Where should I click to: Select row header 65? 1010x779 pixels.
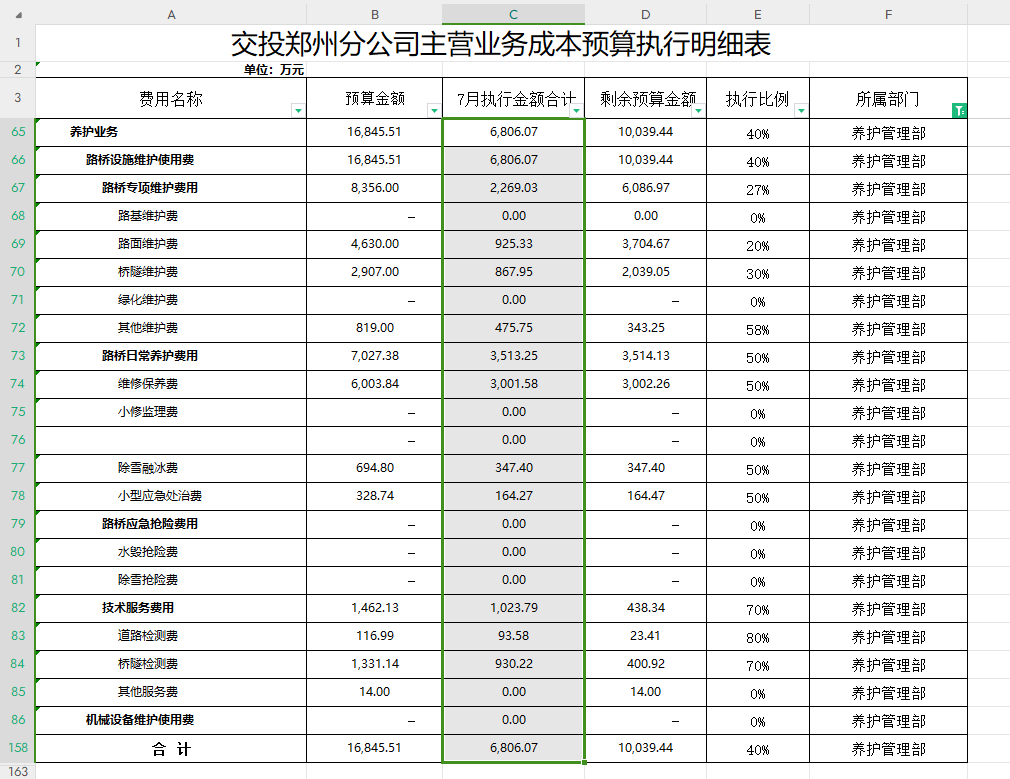(x=18, y=131)
